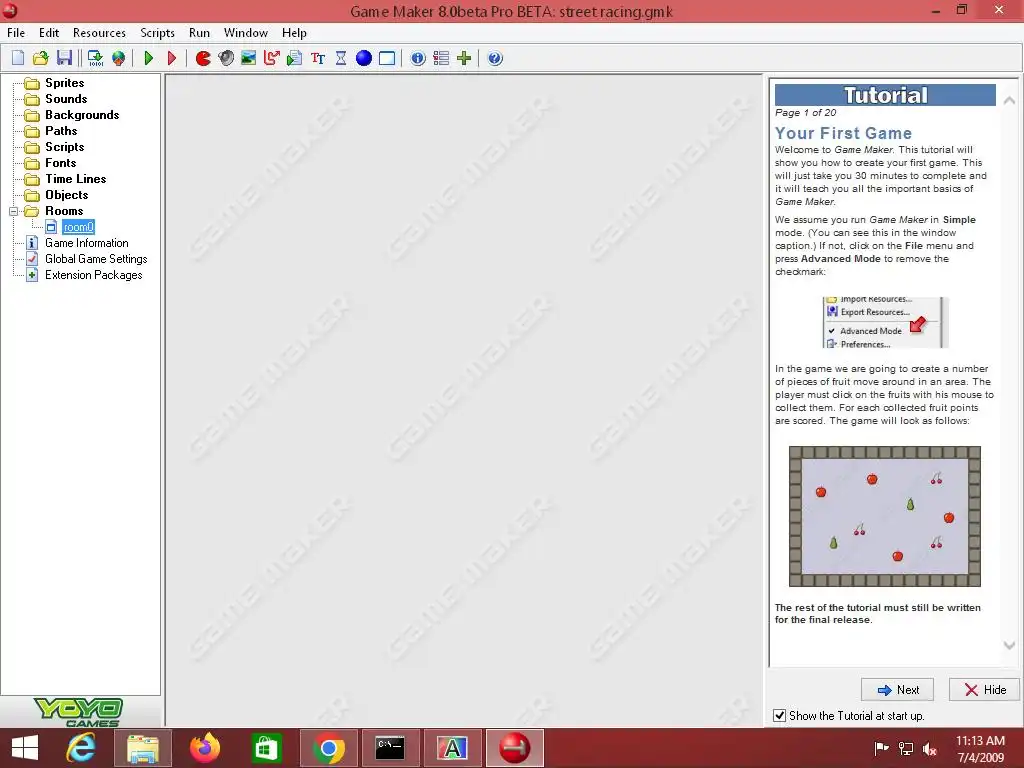Viewport: 1024px width, 768px height.
Task: Open Firefox from taskbar
Action: pos(204,748)
